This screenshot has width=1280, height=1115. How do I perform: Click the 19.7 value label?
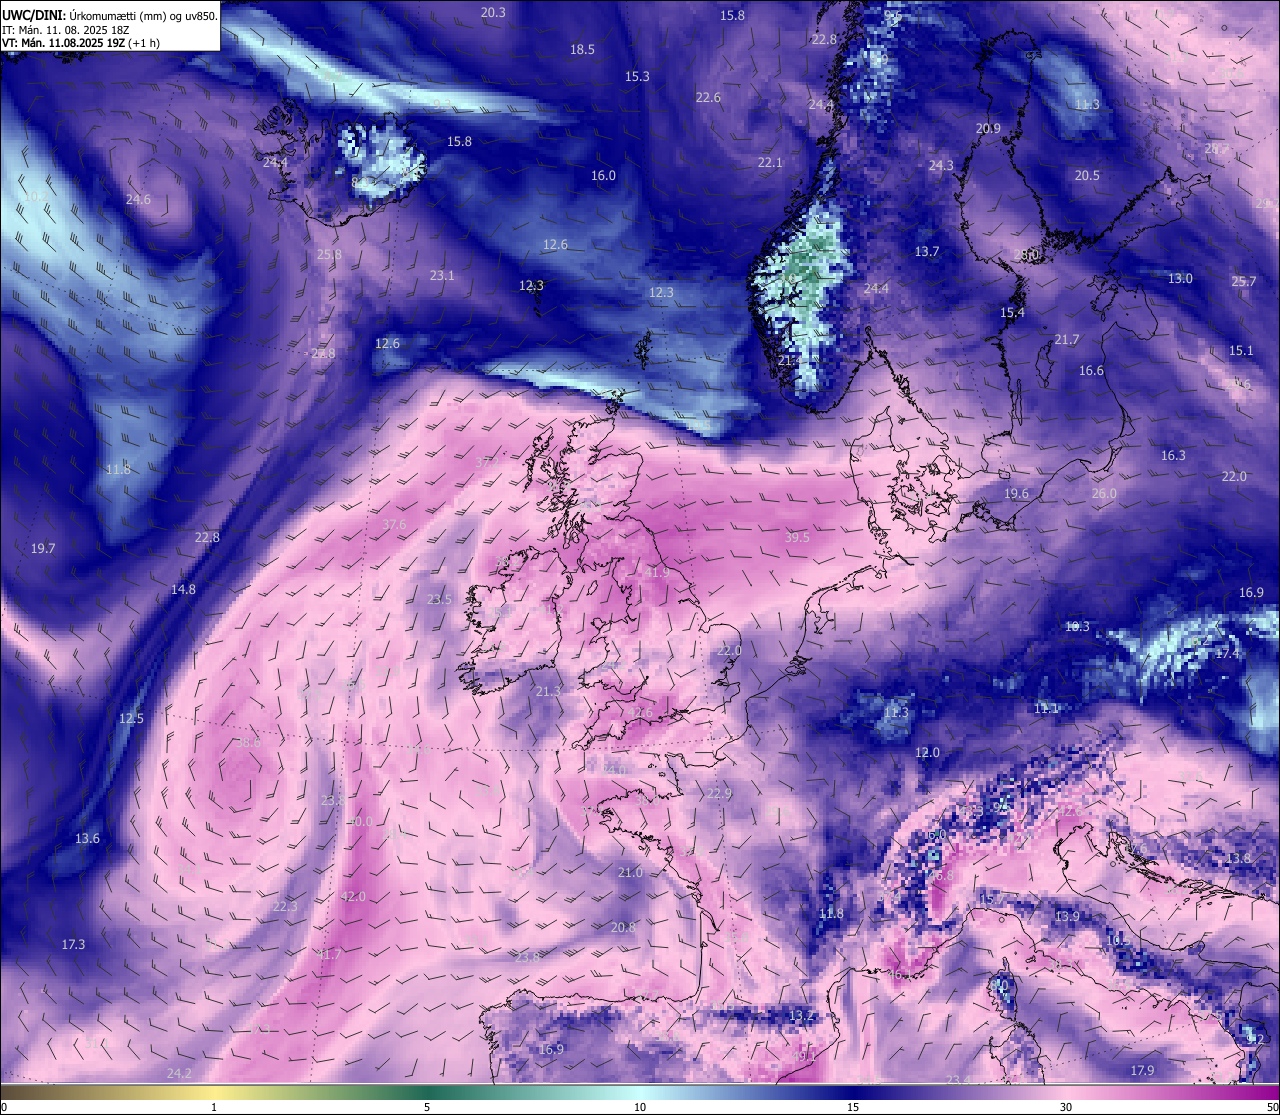coord(43,549)
